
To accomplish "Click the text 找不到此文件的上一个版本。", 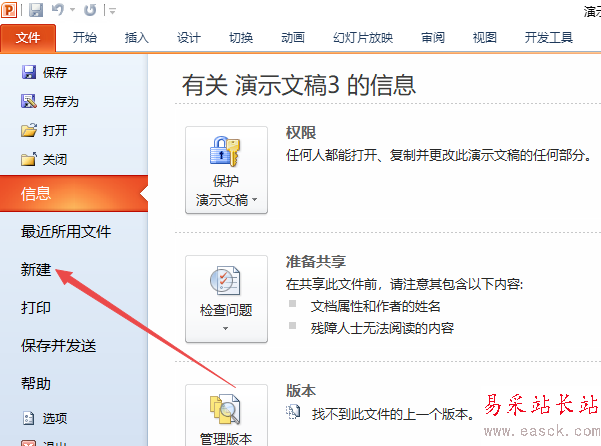I will point(394,414).
